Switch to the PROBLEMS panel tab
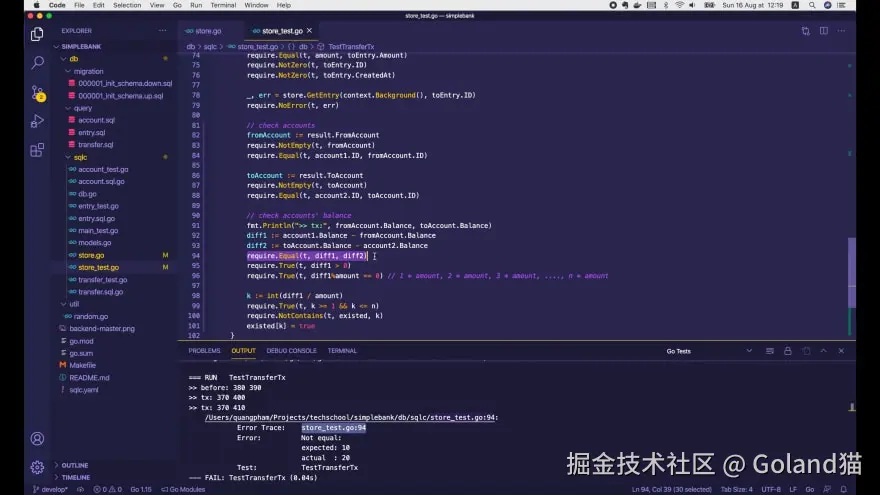Image resolution: width=880 pixels, height=495 pixels. (204, 351)
